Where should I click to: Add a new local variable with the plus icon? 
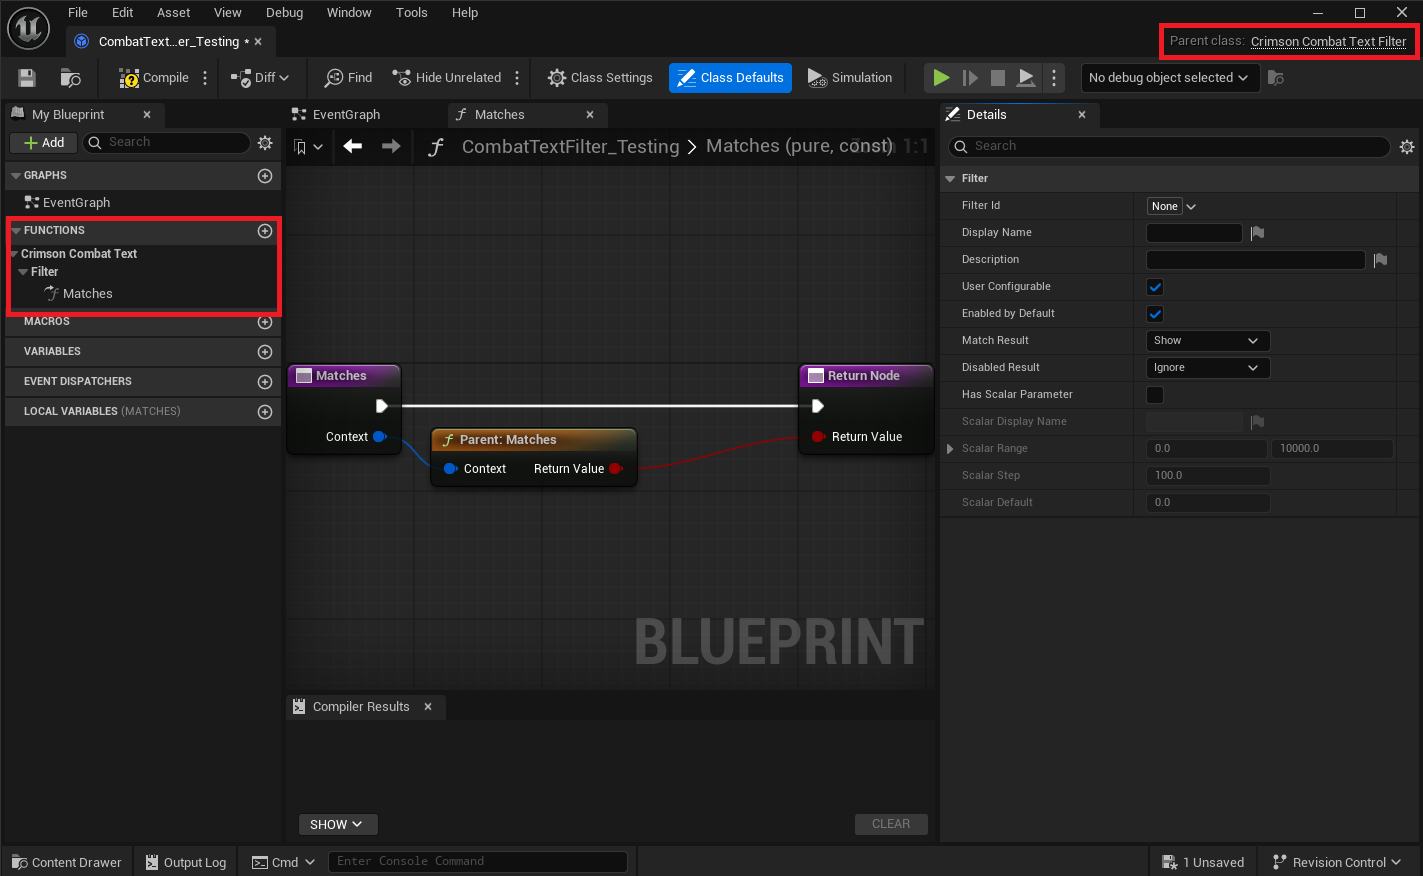(x=265, y=412)
